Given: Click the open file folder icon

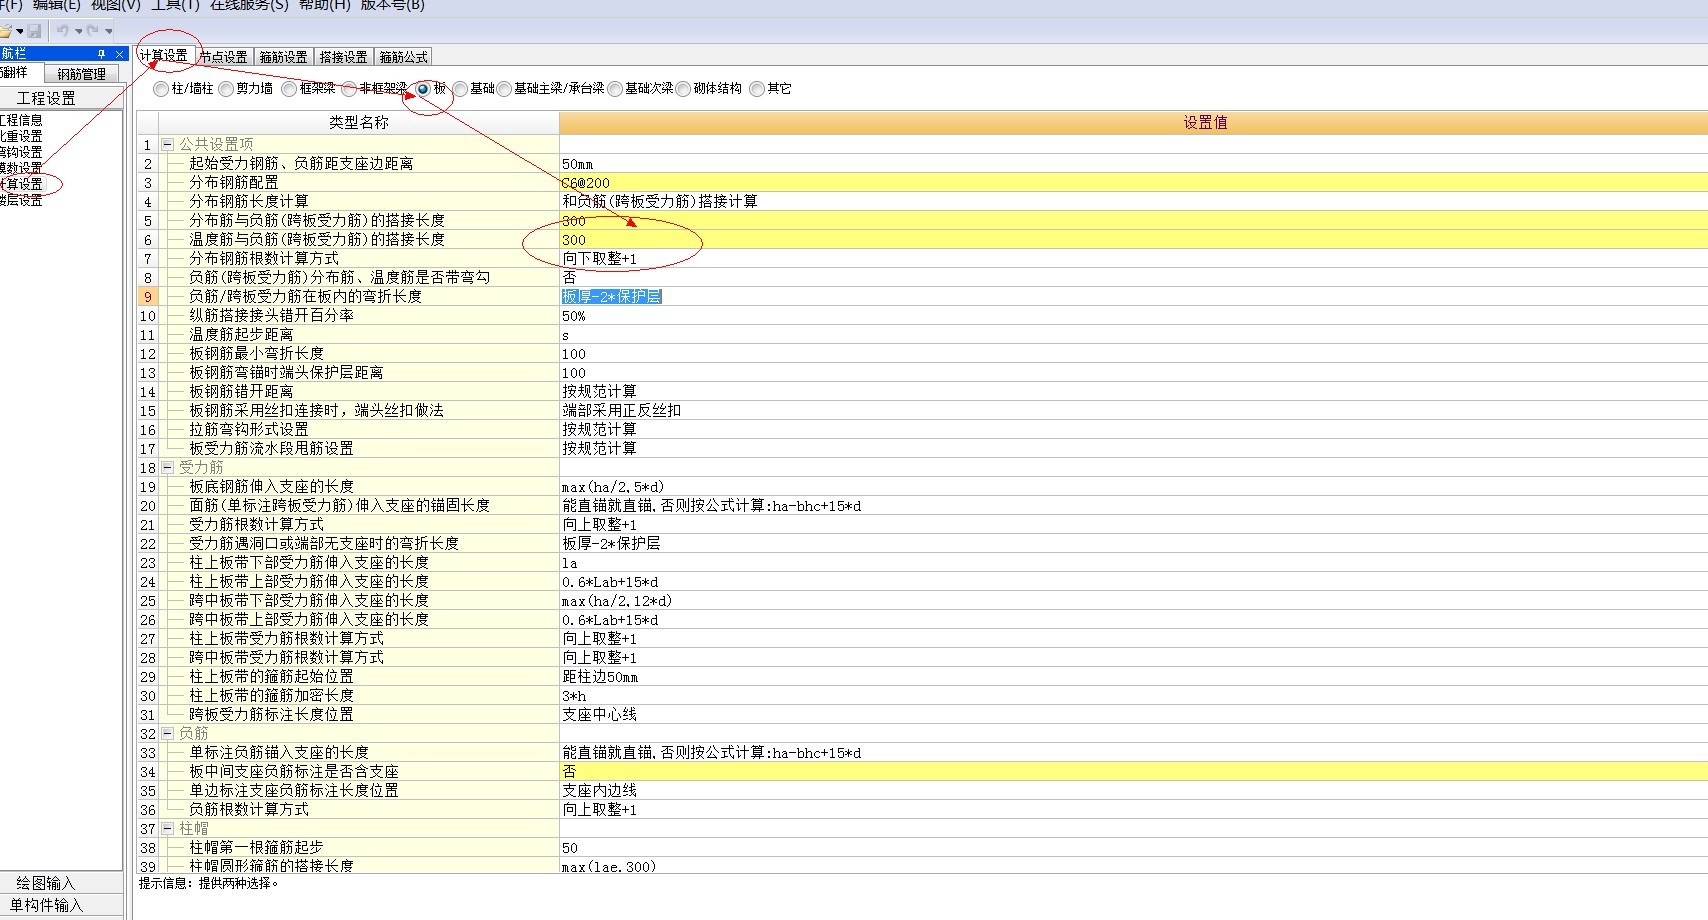Looking at the screenshot, I should pos(5,31).
